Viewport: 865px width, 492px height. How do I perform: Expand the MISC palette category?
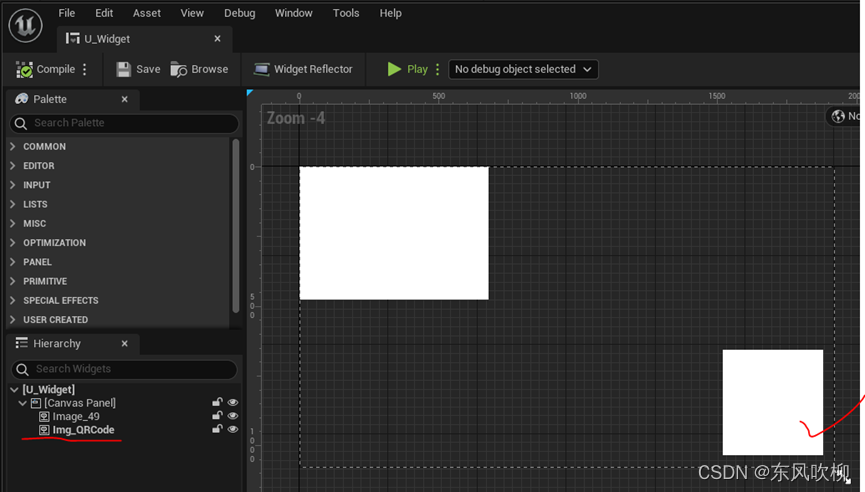12,223
